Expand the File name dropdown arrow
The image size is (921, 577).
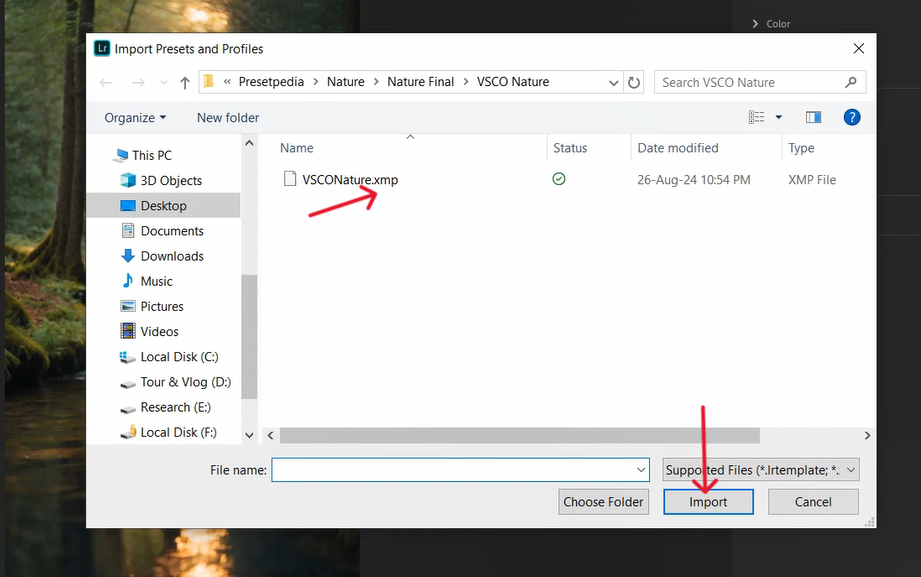[641, 470]
